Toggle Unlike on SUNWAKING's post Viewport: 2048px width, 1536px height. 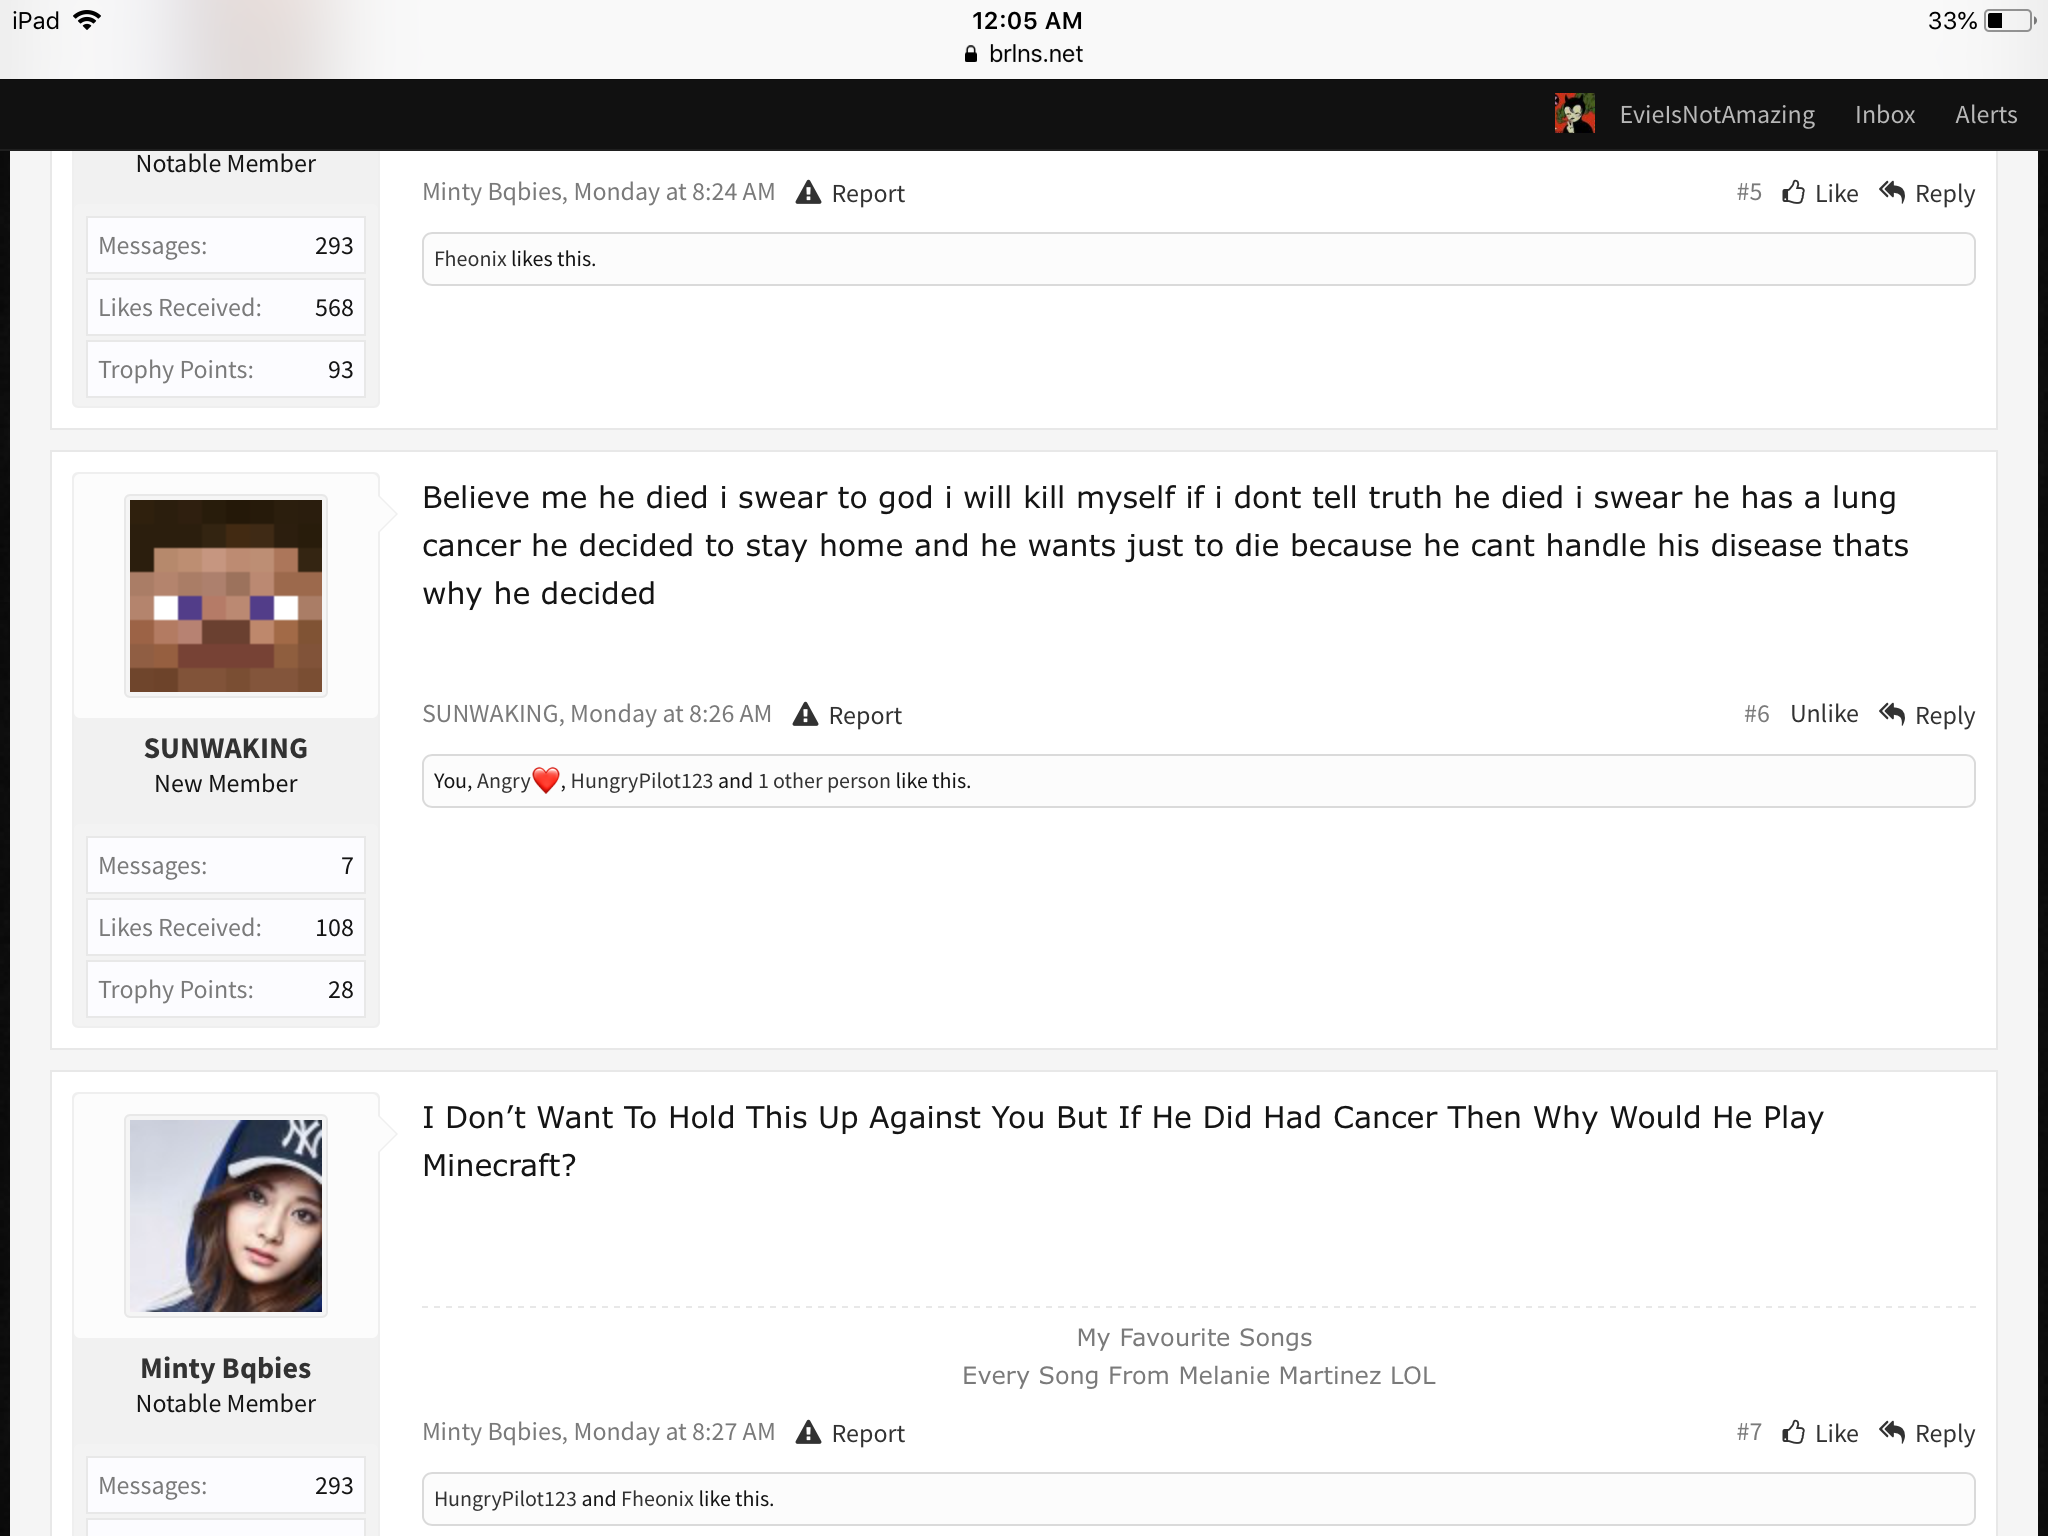pos(1824,714)
